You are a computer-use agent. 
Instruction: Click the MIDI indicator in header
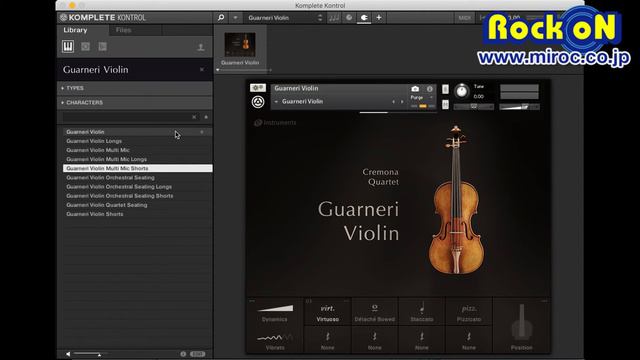tap(464, 18)
